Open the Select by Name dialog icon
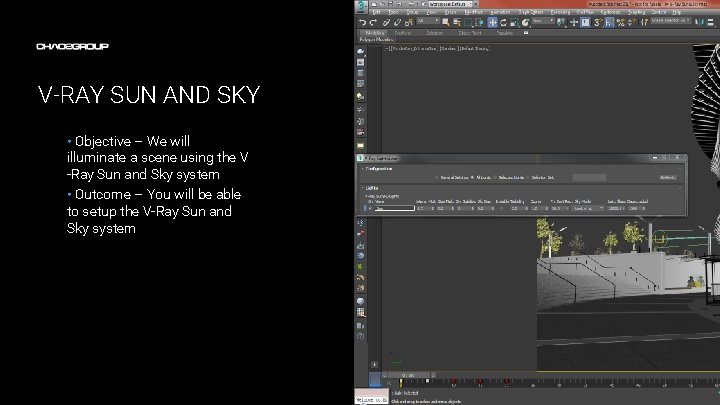This screenshot has height=405, width=720. click(457, 22)
